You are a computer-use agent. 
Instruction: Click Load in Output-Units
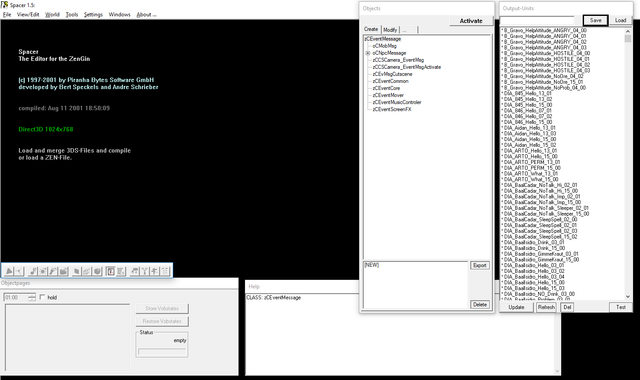(x=620, y=20)
